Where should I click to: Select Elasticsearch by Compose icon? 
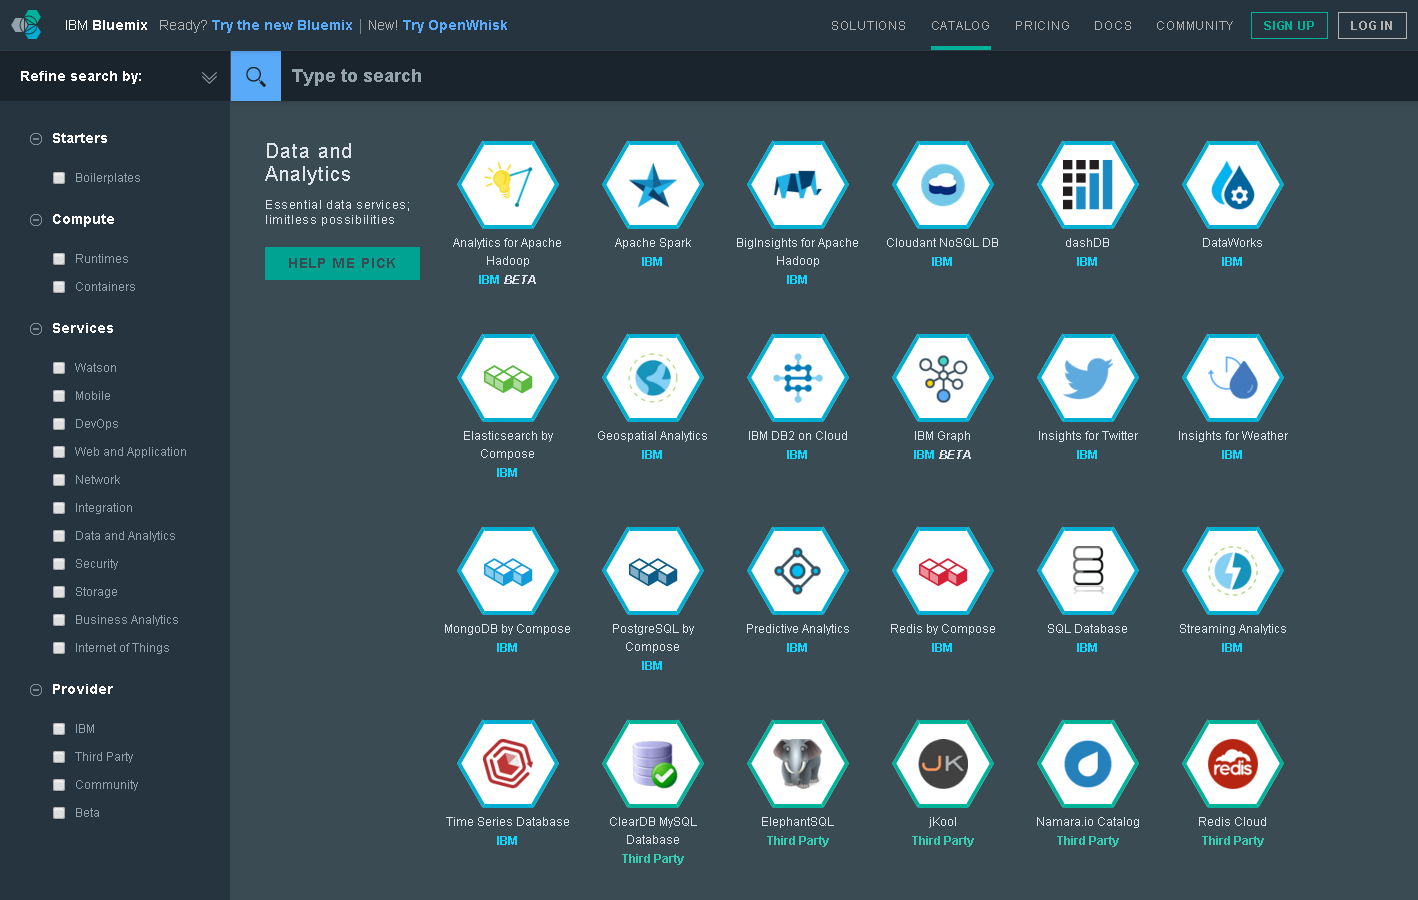click(x=508, y=378)
